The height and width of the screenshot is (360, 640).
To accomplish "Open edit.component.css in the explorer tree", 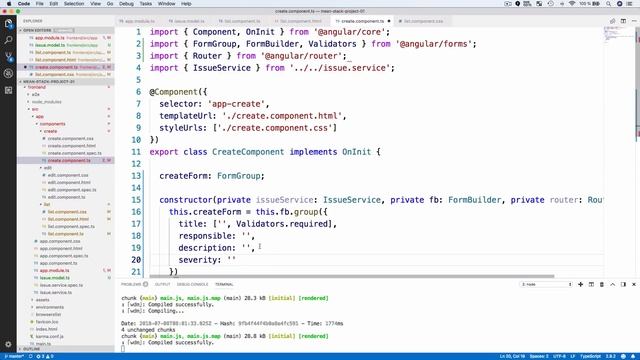I will pyautogui.click(x=68, y=175).
